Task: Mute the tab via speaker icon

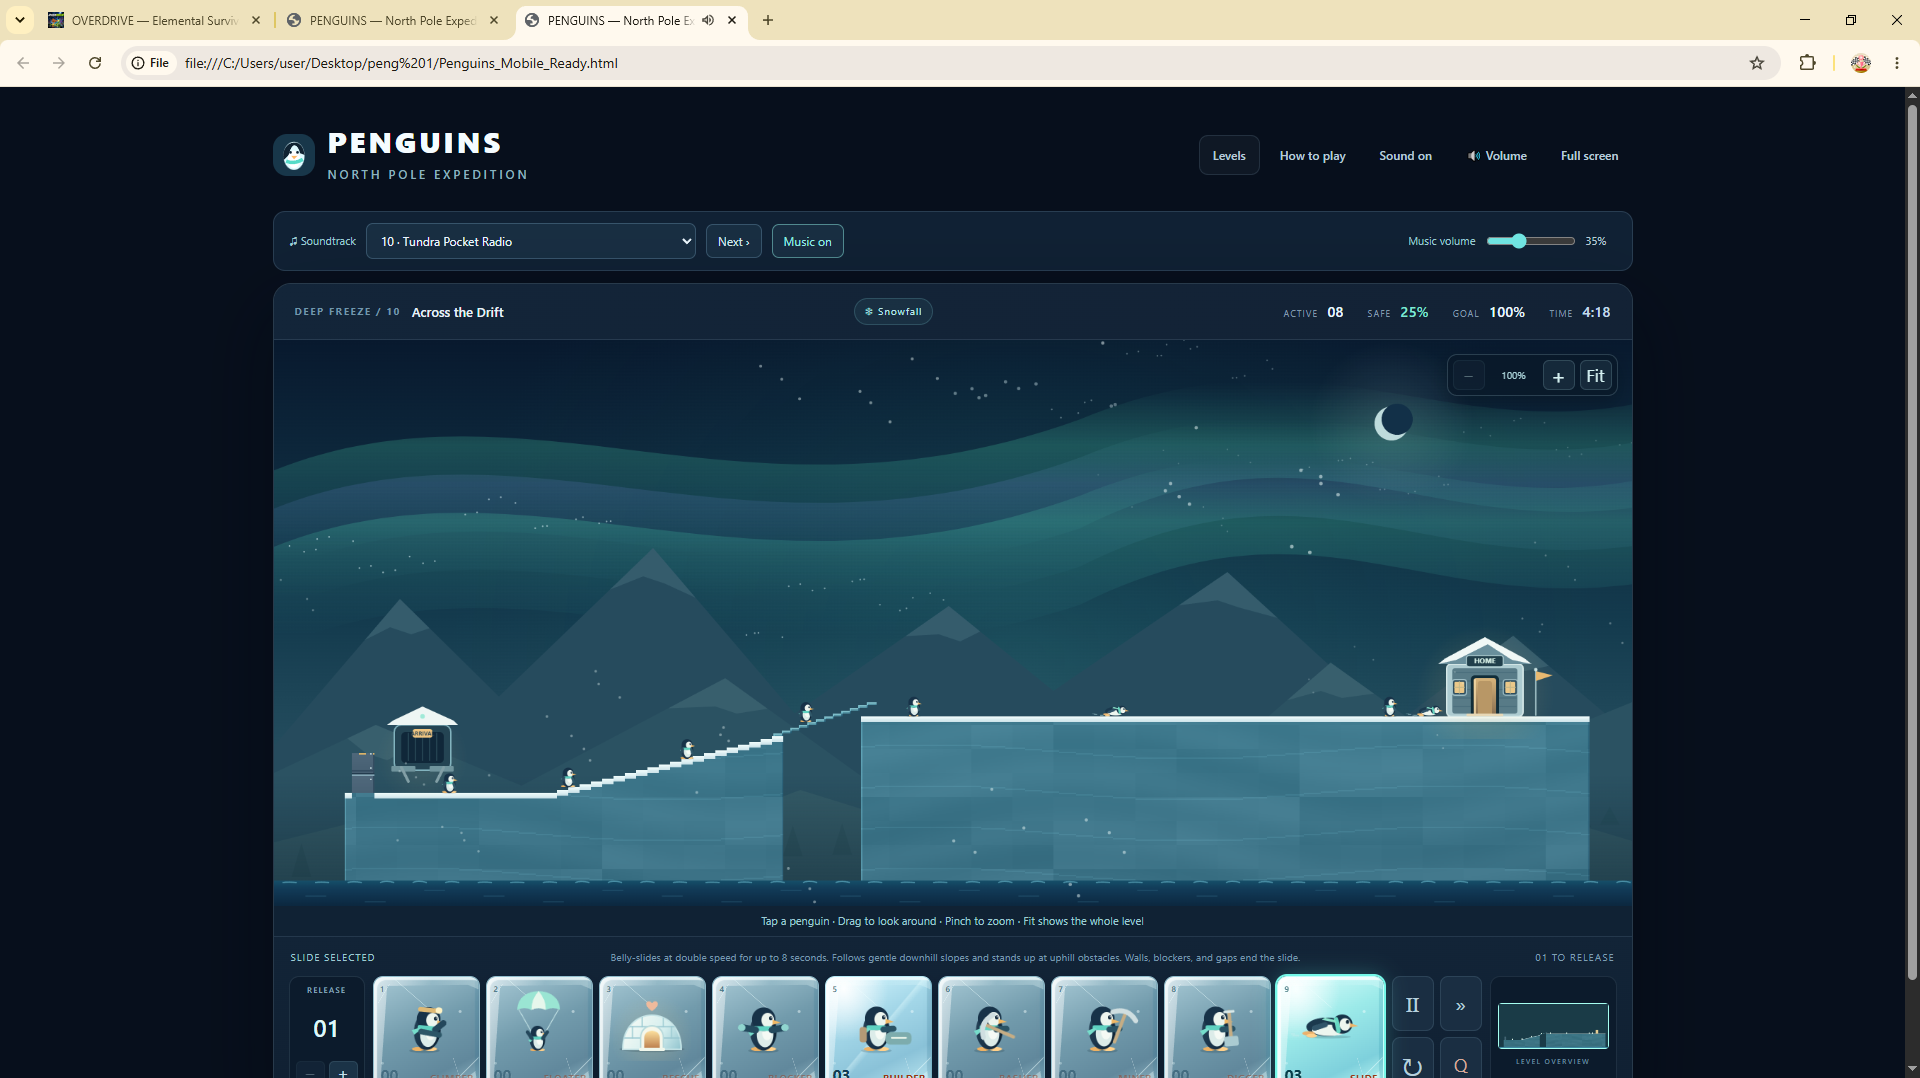Action: (x=708, y=20)
